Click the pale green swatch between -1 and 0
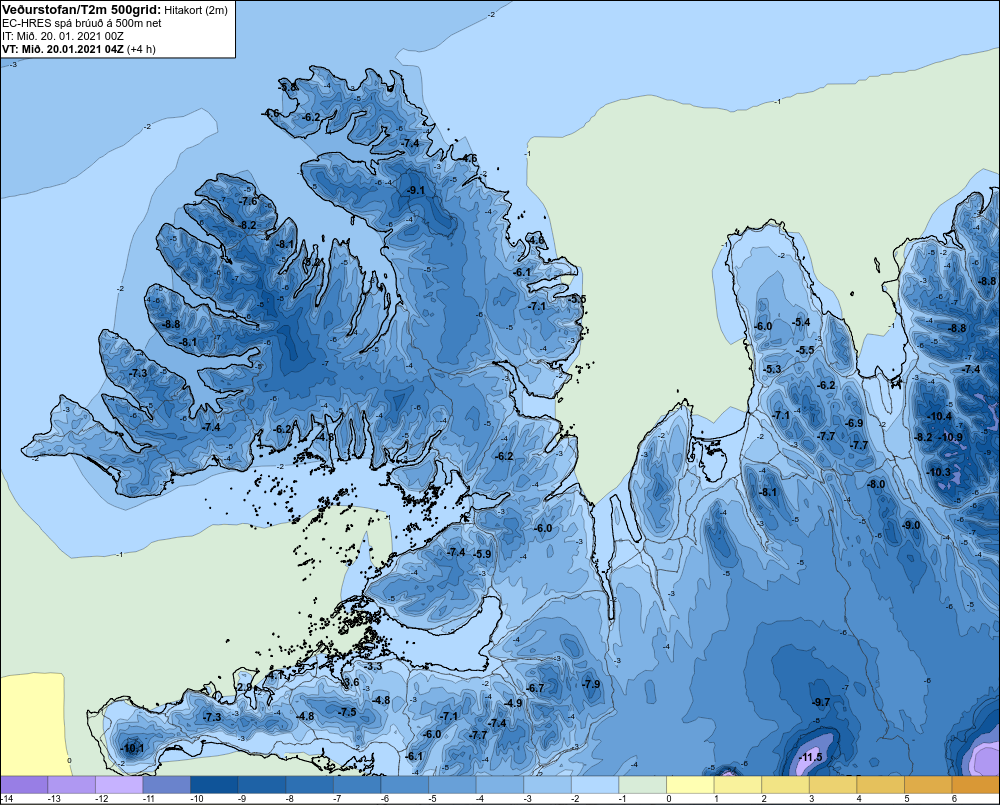Viewport: 1000px width, 805px height. tap(643, 785)
